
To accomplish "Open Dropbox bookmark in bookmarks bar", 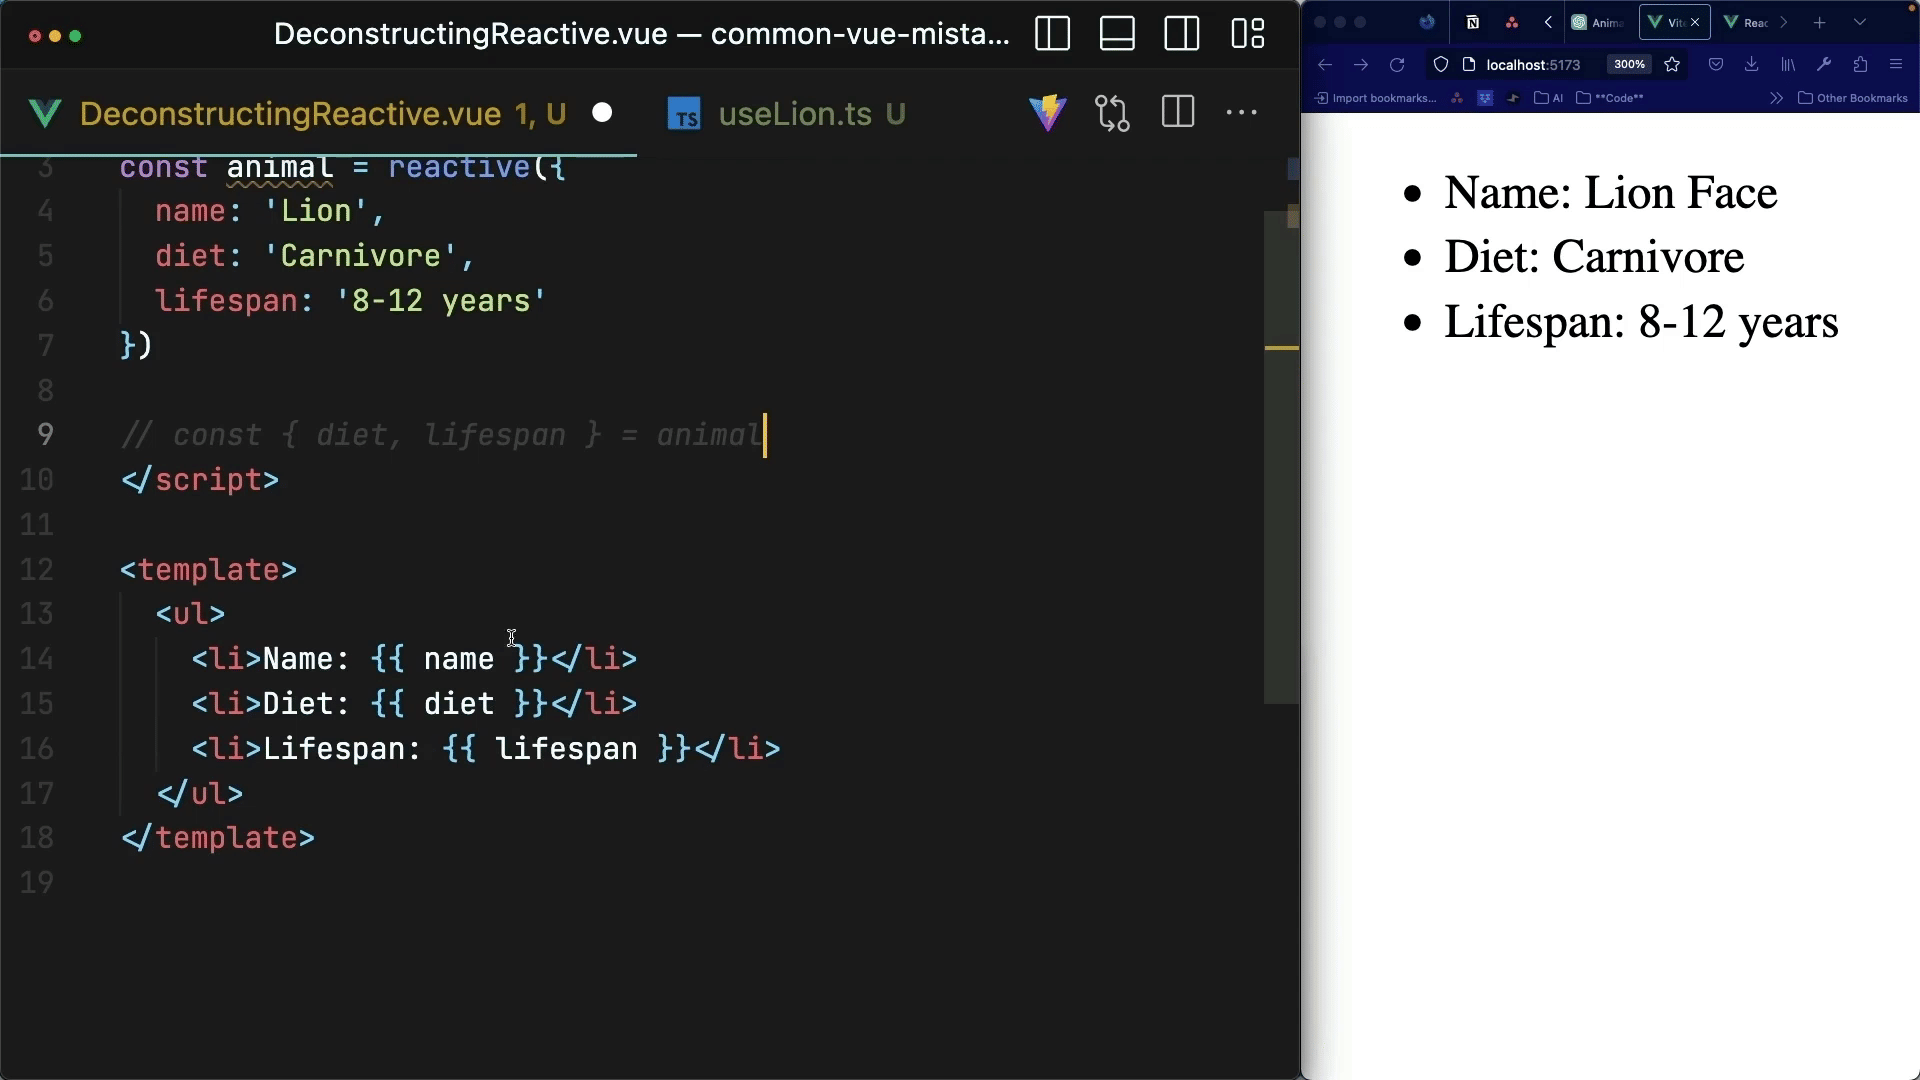I will point(1485,98).
